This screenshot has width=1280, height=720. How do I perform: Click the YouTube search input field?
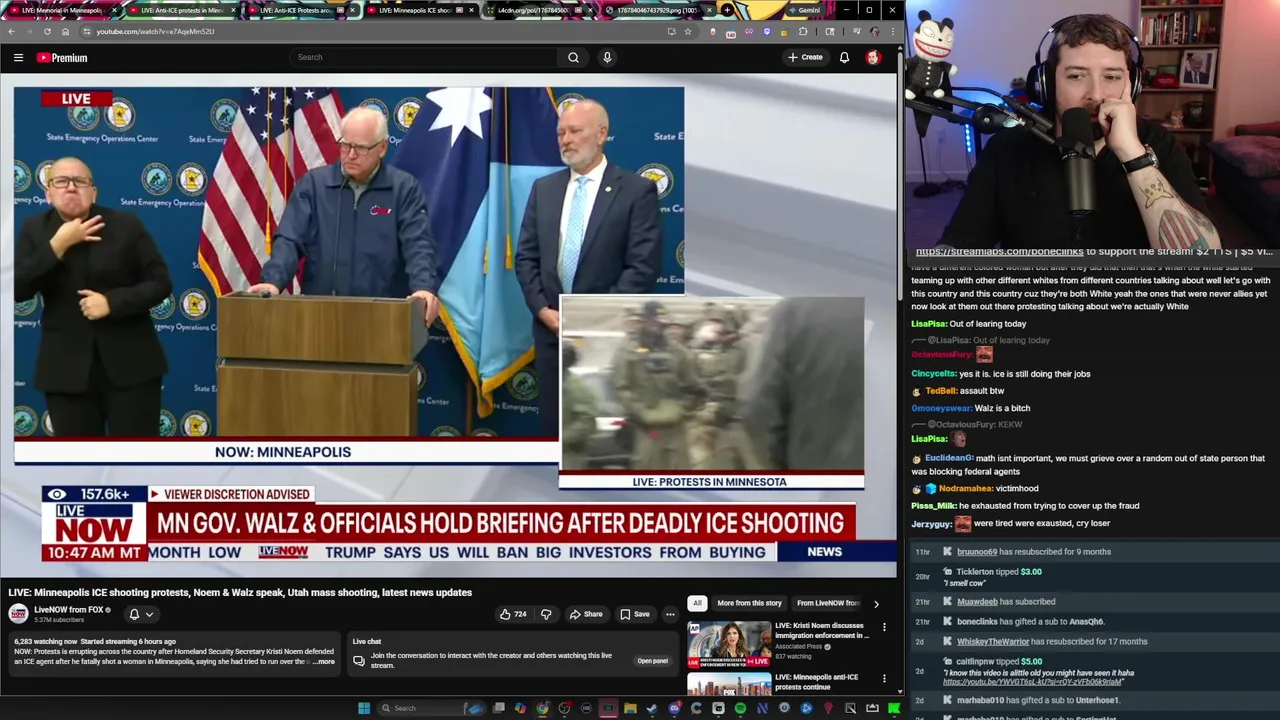[x=423, y=57]
